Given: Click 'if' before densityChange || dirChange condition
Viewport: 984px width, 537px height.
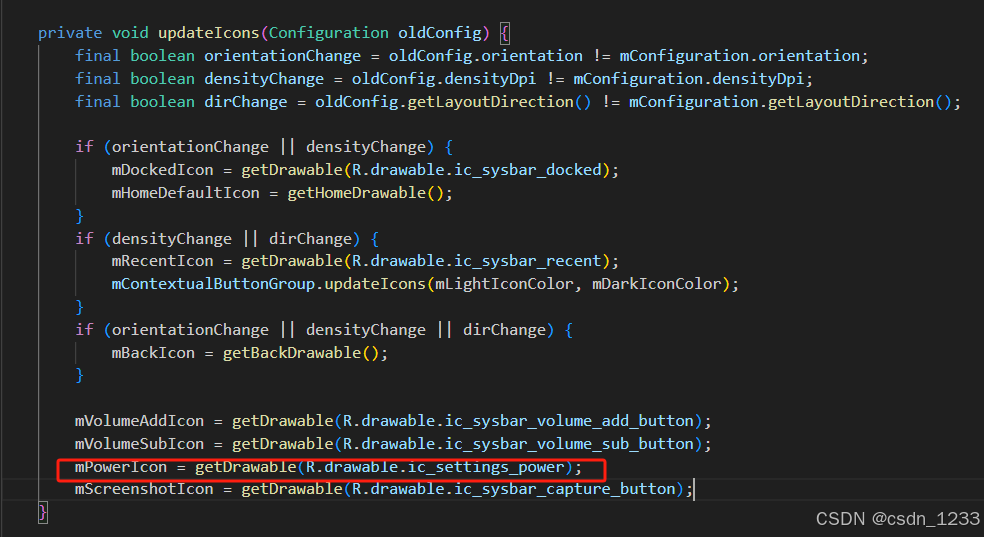Looking at the screenshot, I should pyautogui.click(x=83, y=239).
